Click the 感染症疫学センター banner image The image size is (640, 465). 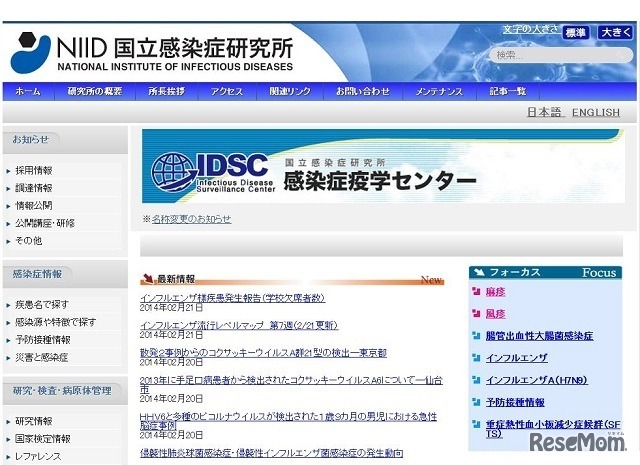tap(383, 166)
